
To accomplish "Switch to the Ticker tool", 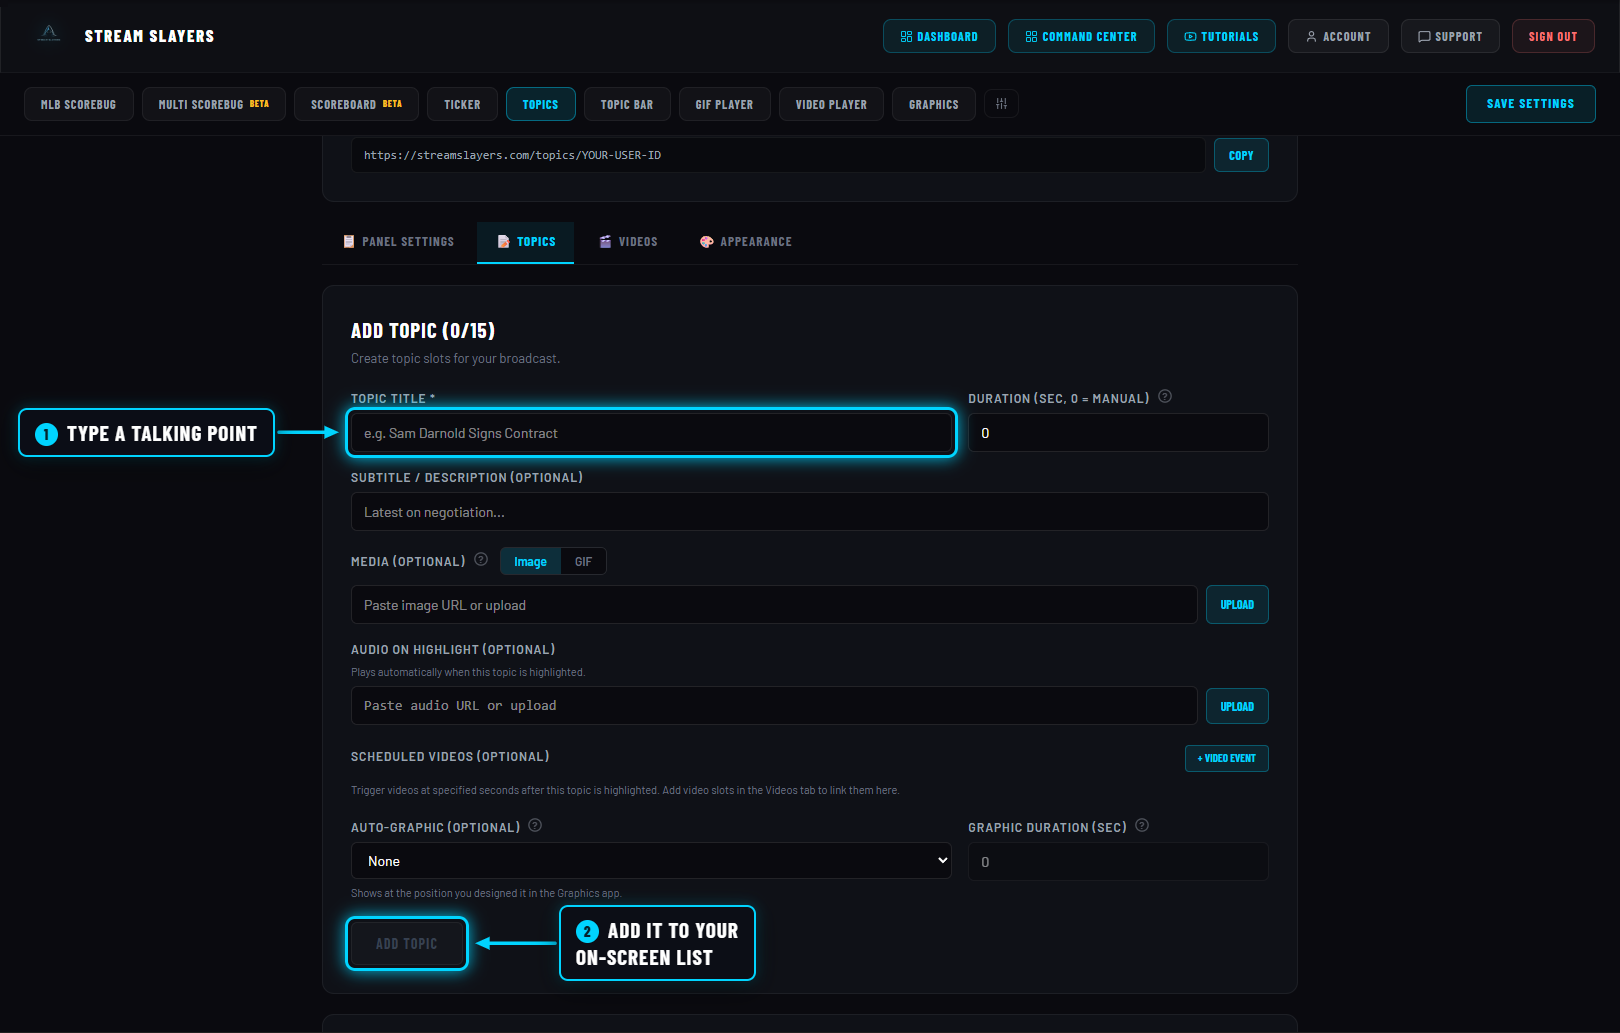I will point(463,104).
